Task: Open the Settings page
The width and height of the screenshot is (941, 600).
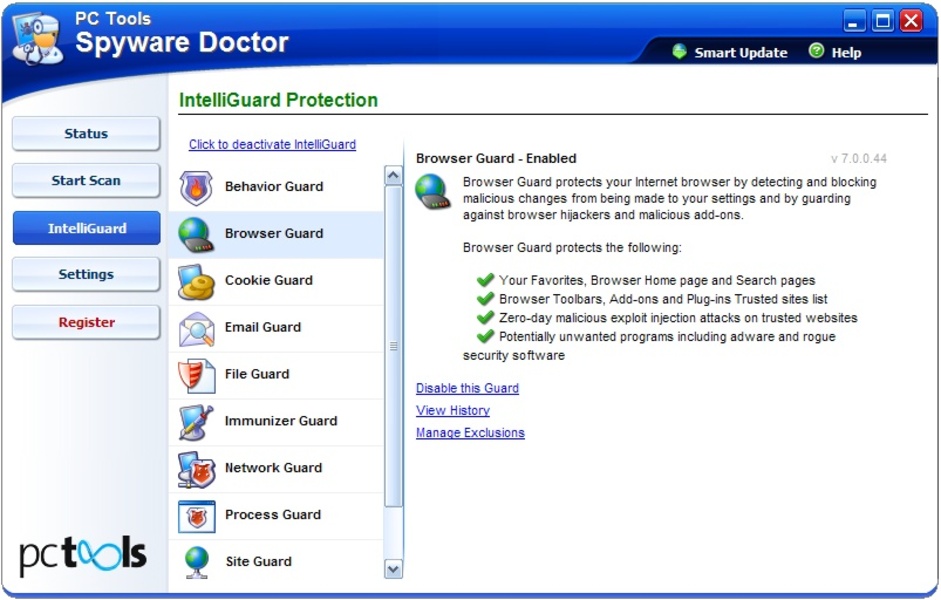Action: point(86,275)
